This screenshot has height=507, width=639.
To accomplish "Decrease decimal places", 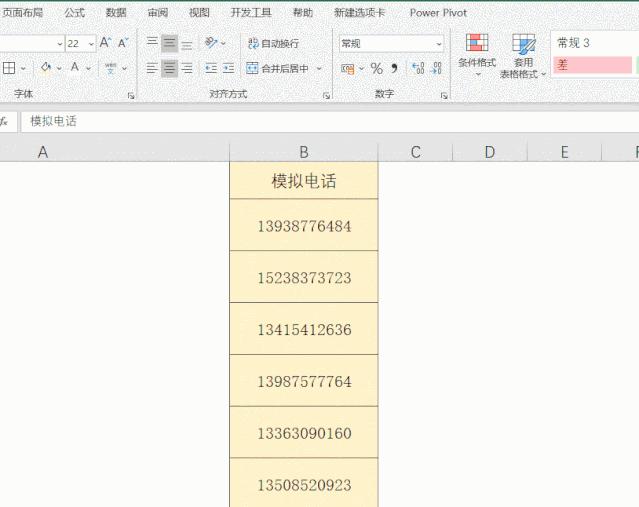I will tap(436, 68).
